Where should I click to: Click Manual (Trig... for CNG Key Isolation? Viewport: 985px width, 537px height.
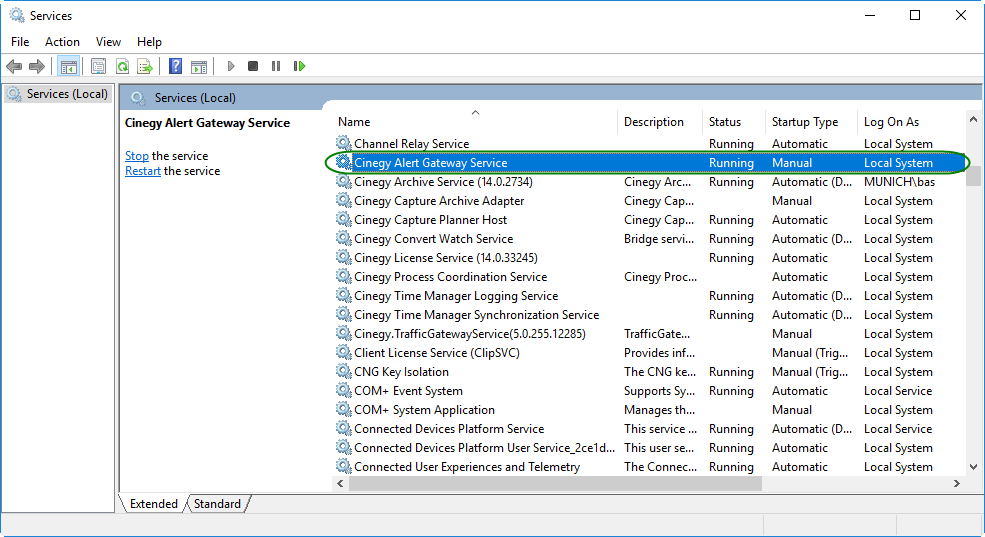810,372
